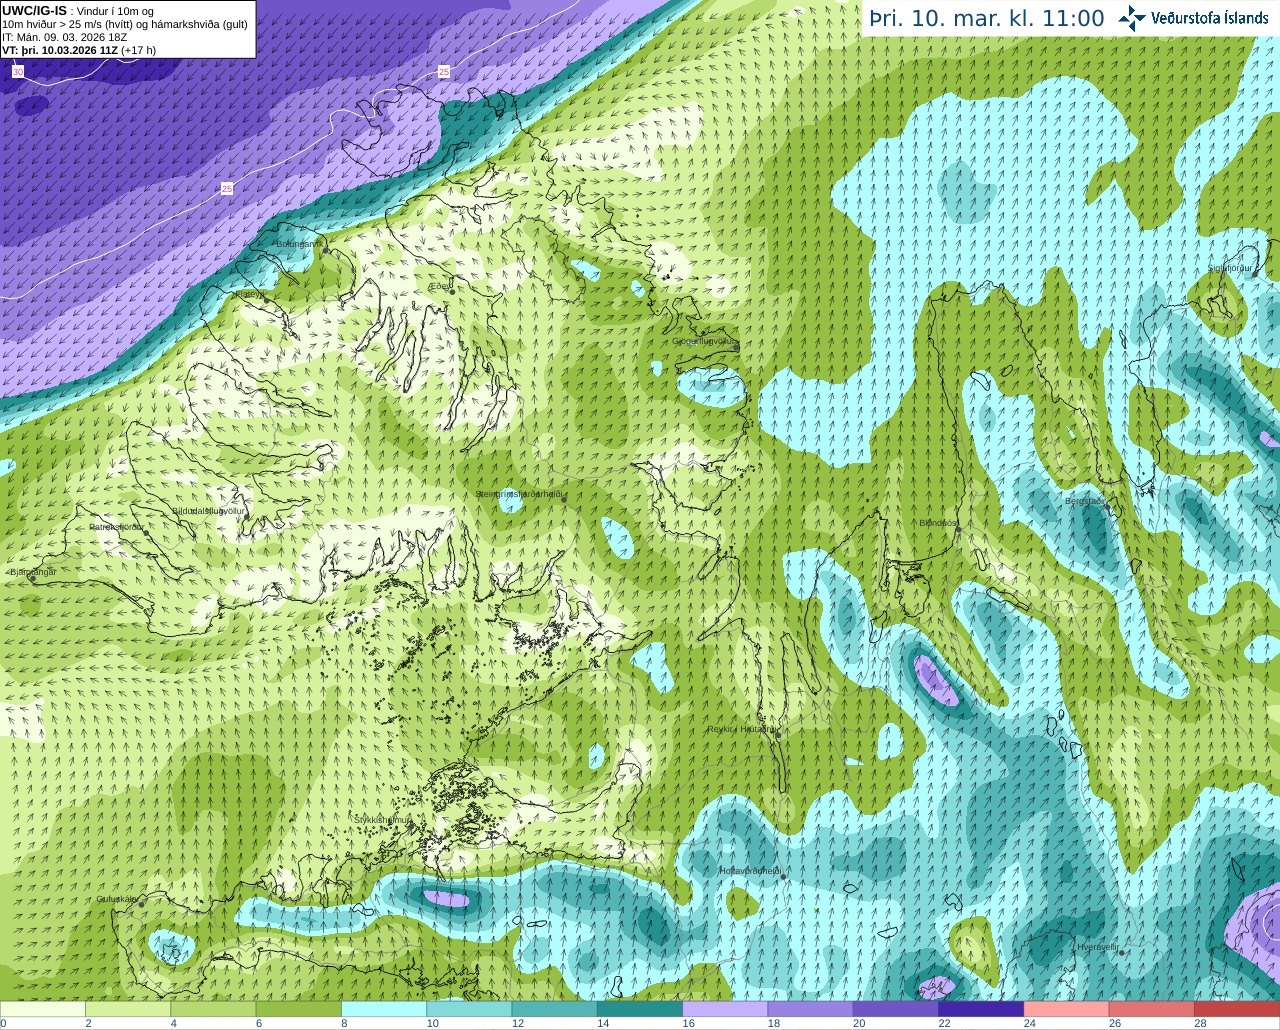This screenshot has height=1030, width=1280.
Task: Click the Bjargtangar station marker
Action: [x=33, y=578]
